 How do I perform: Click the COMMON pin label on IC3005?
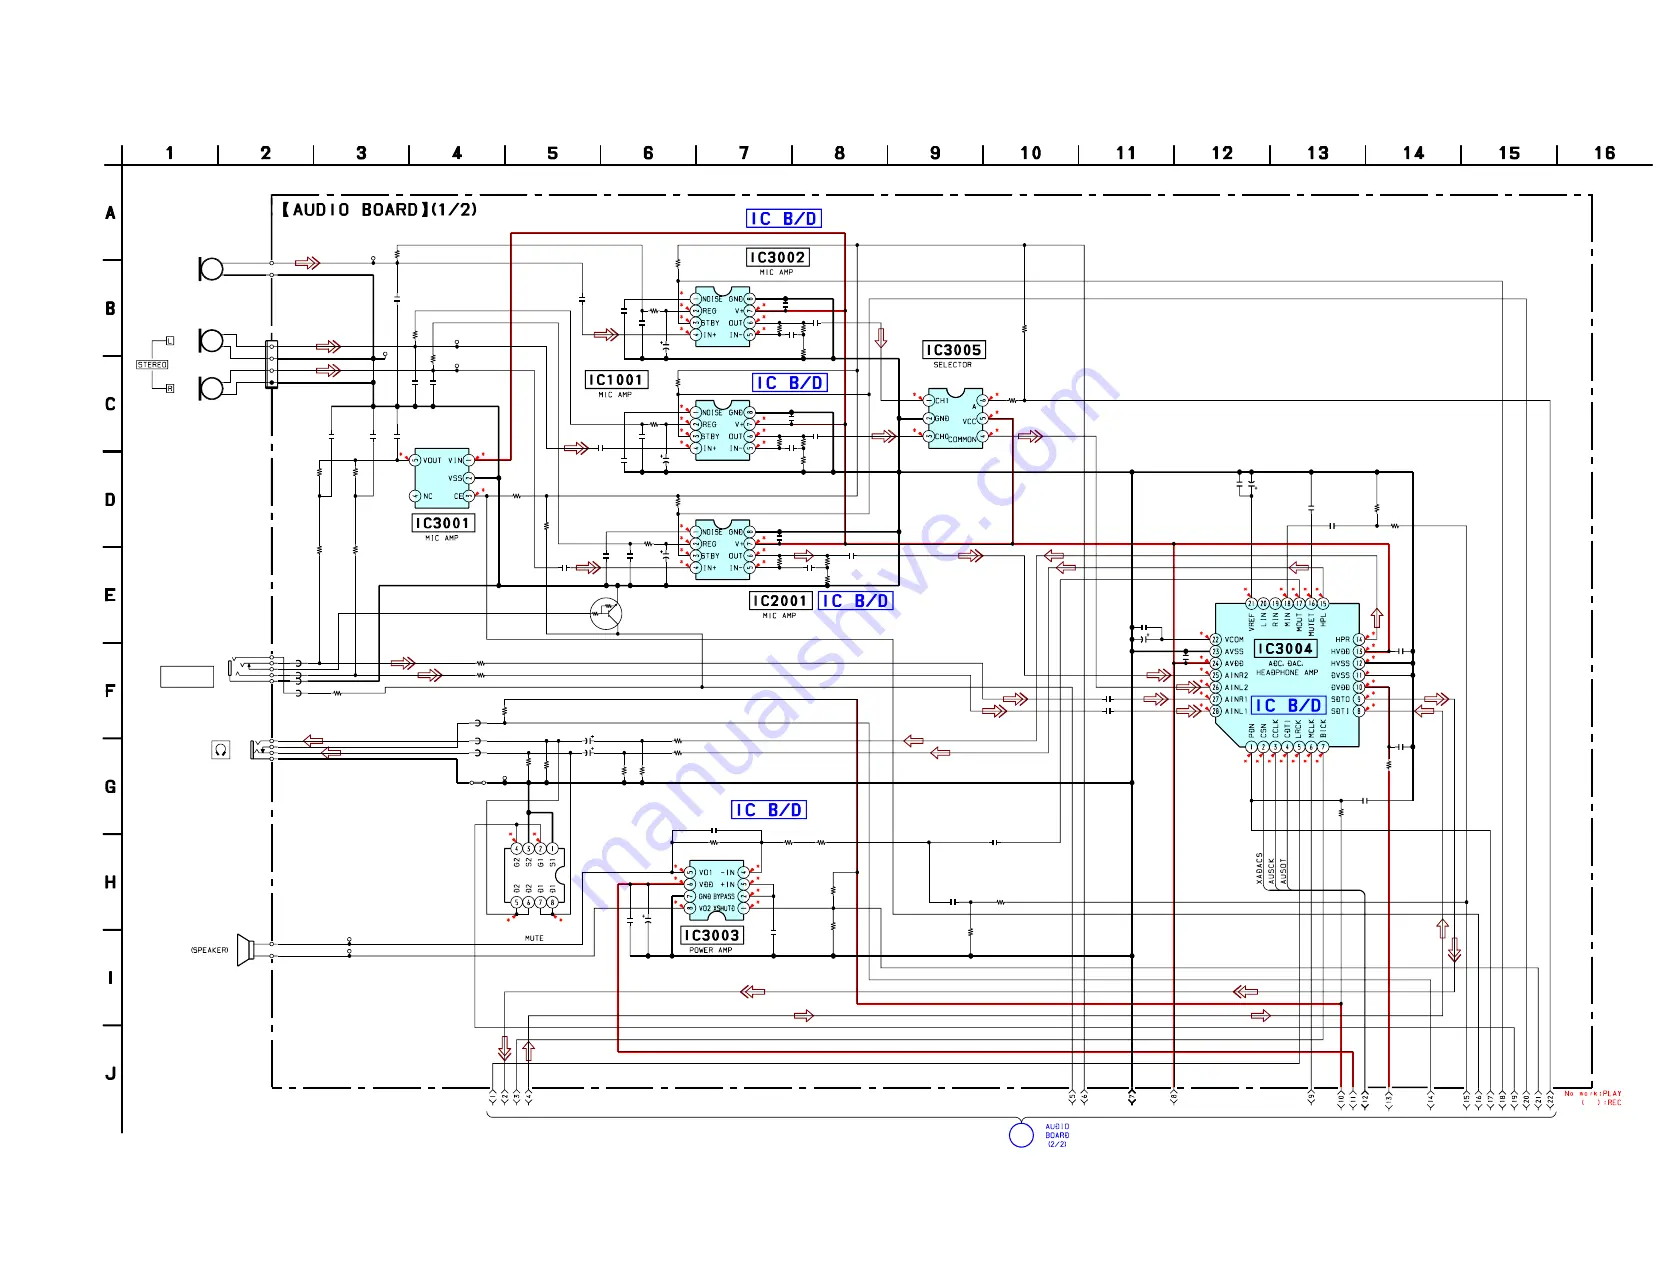pyautogui.click(x=963, y=440)
